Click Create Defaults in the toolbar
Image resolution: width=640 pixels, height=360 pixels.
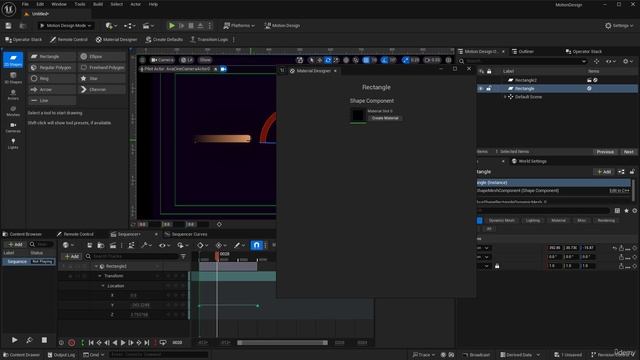[164, 40]
